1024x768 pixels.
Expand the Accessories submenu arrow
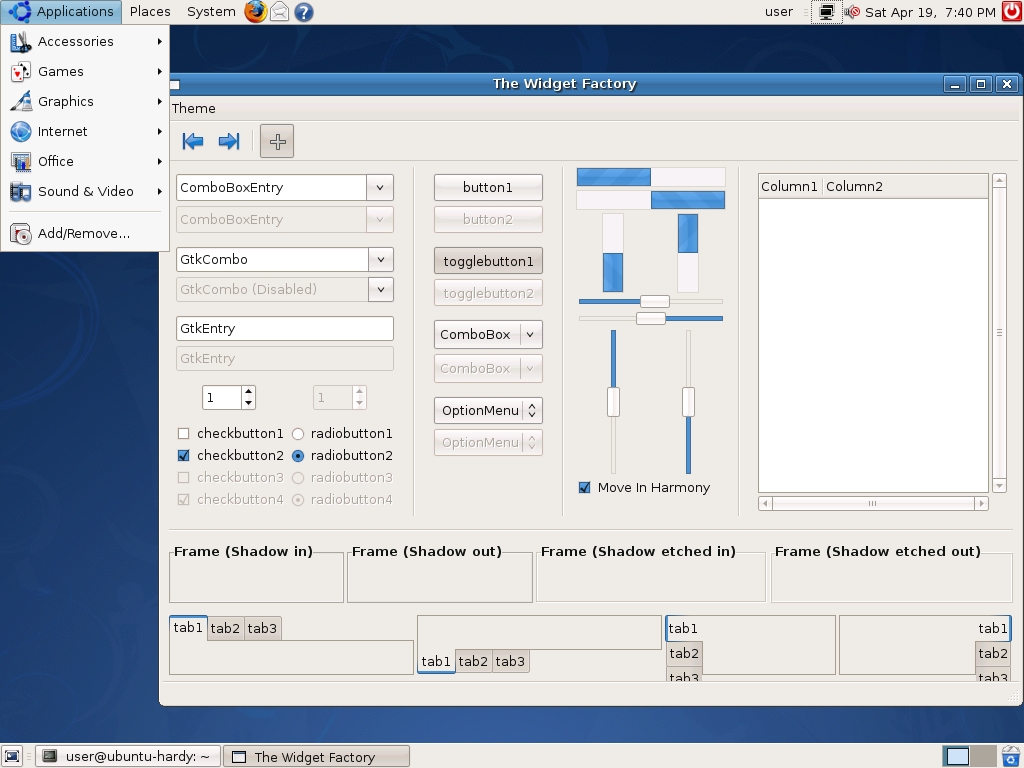[x=159, y=42]
